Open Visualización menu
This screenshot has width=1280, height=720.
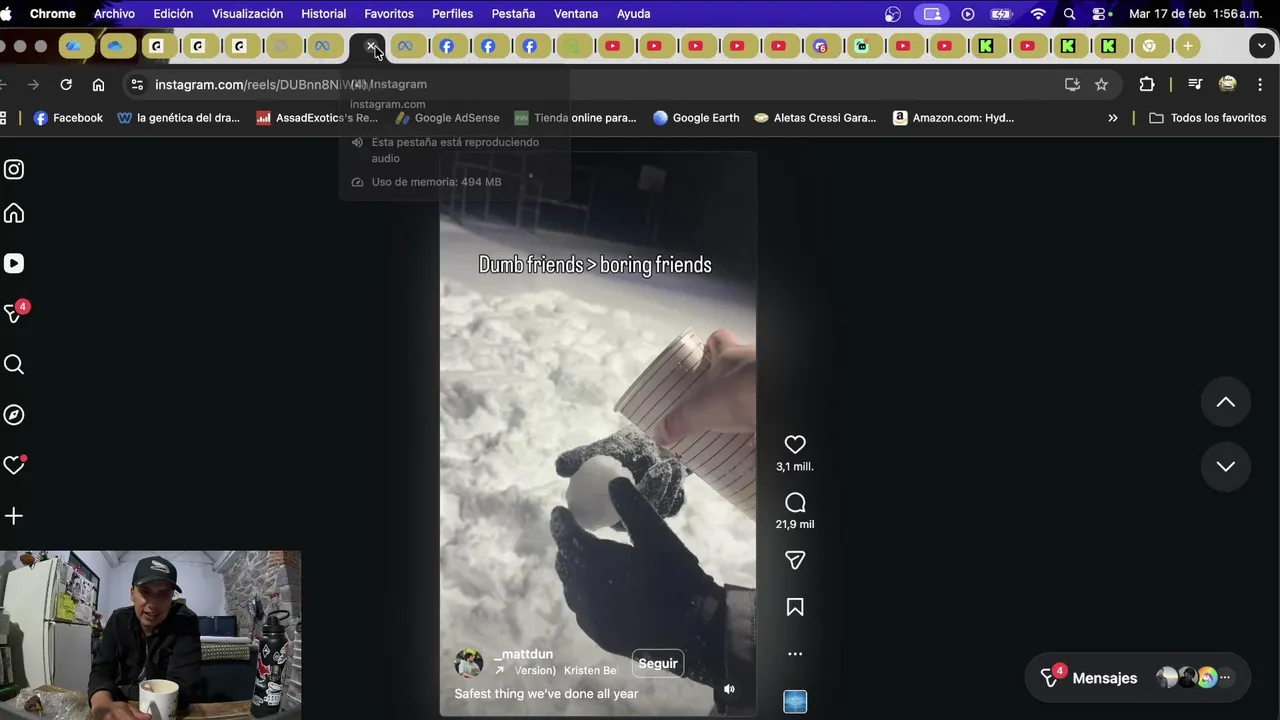(247, 14)
